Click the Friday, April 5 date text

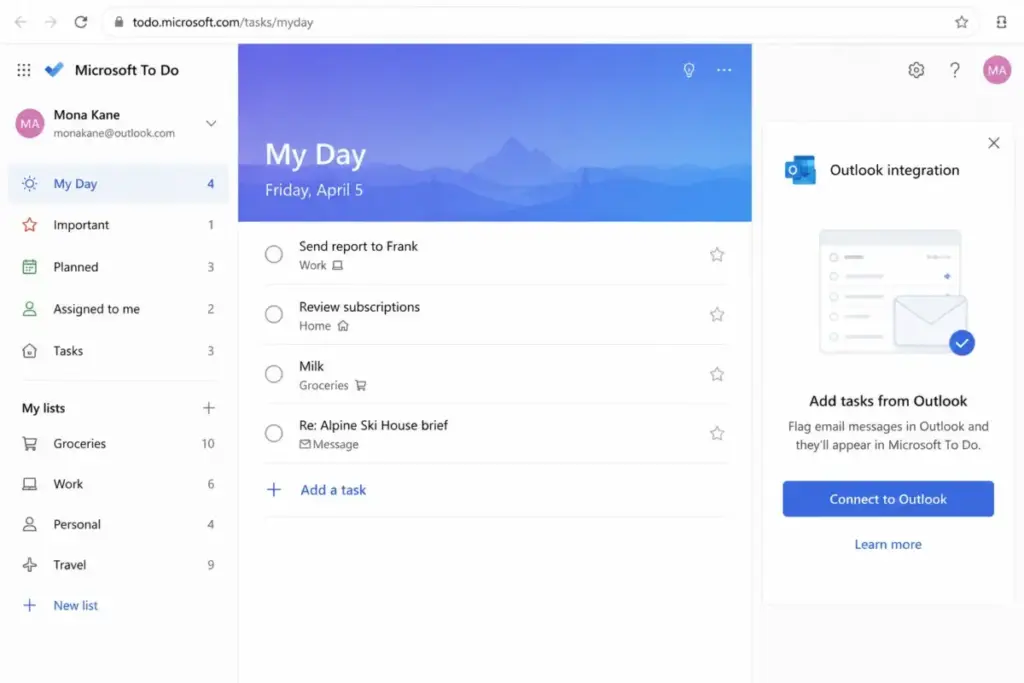[314, 190]
